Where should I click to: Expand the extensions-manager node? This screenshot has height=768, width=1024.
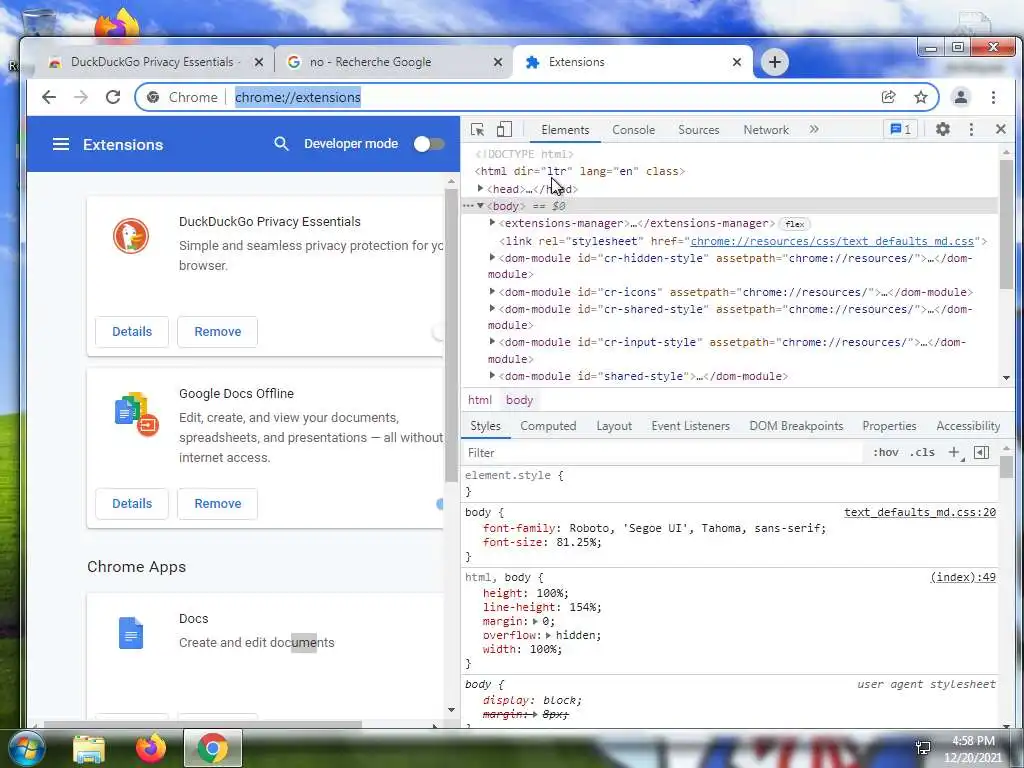pos(492,223)
